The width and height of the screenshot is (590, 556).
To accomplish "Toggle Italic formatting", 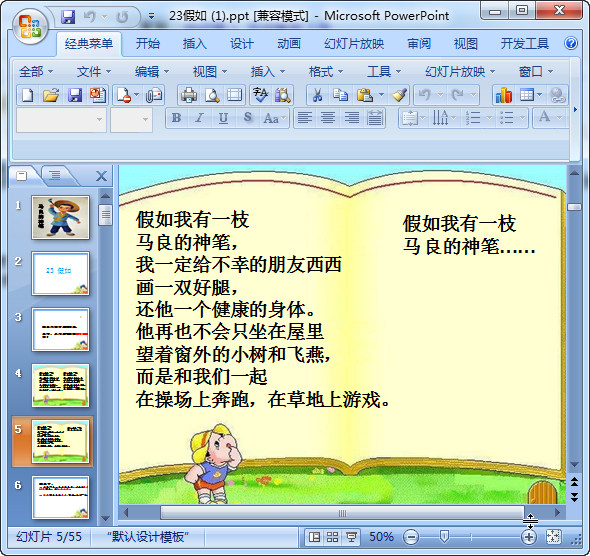I will coord(199,118).
